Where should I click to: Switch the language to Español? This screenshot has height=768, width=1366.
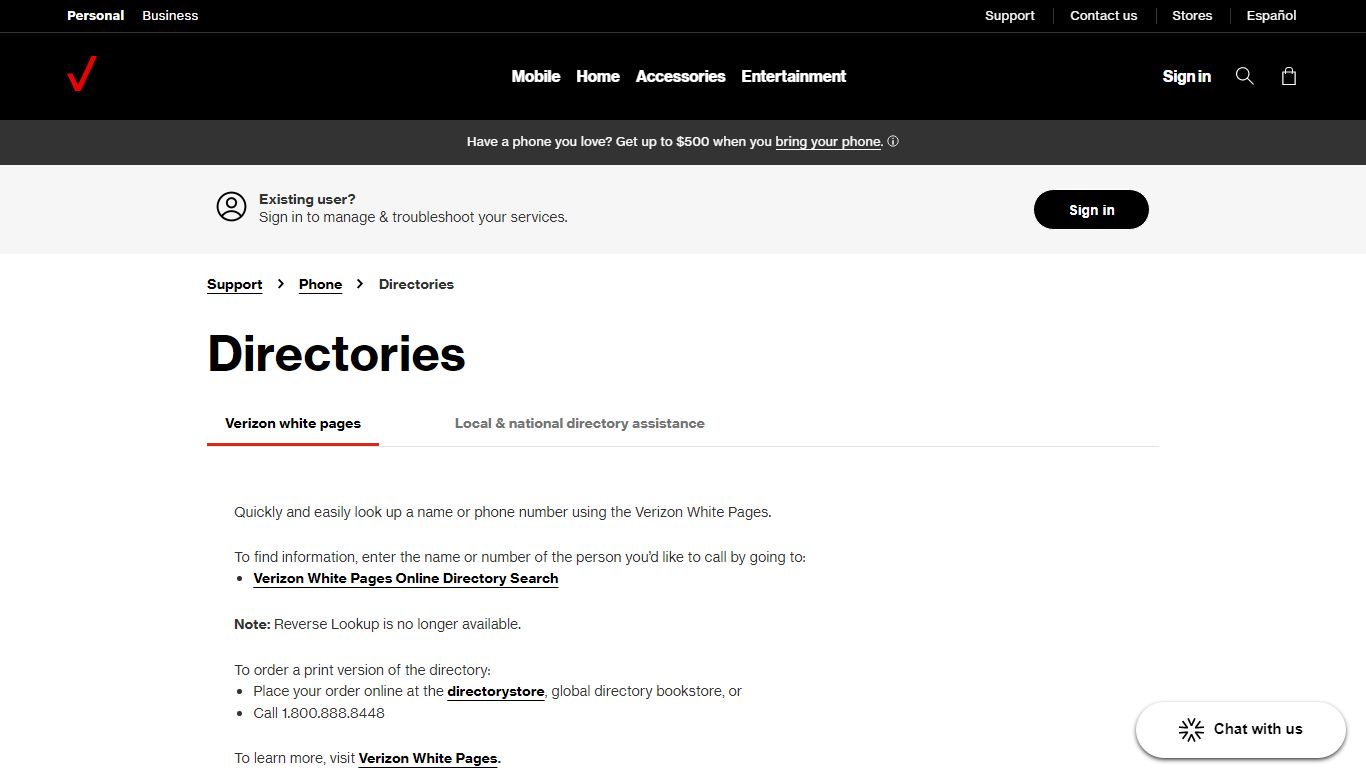pyautogui.click(x=1271, y=16)
